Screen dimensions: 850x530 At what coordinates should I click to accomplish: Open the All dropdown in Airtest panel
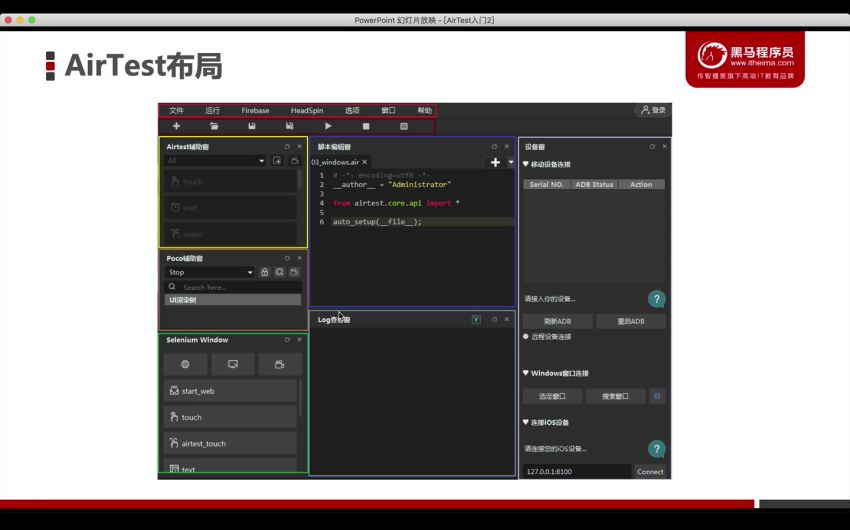(216, 160)
